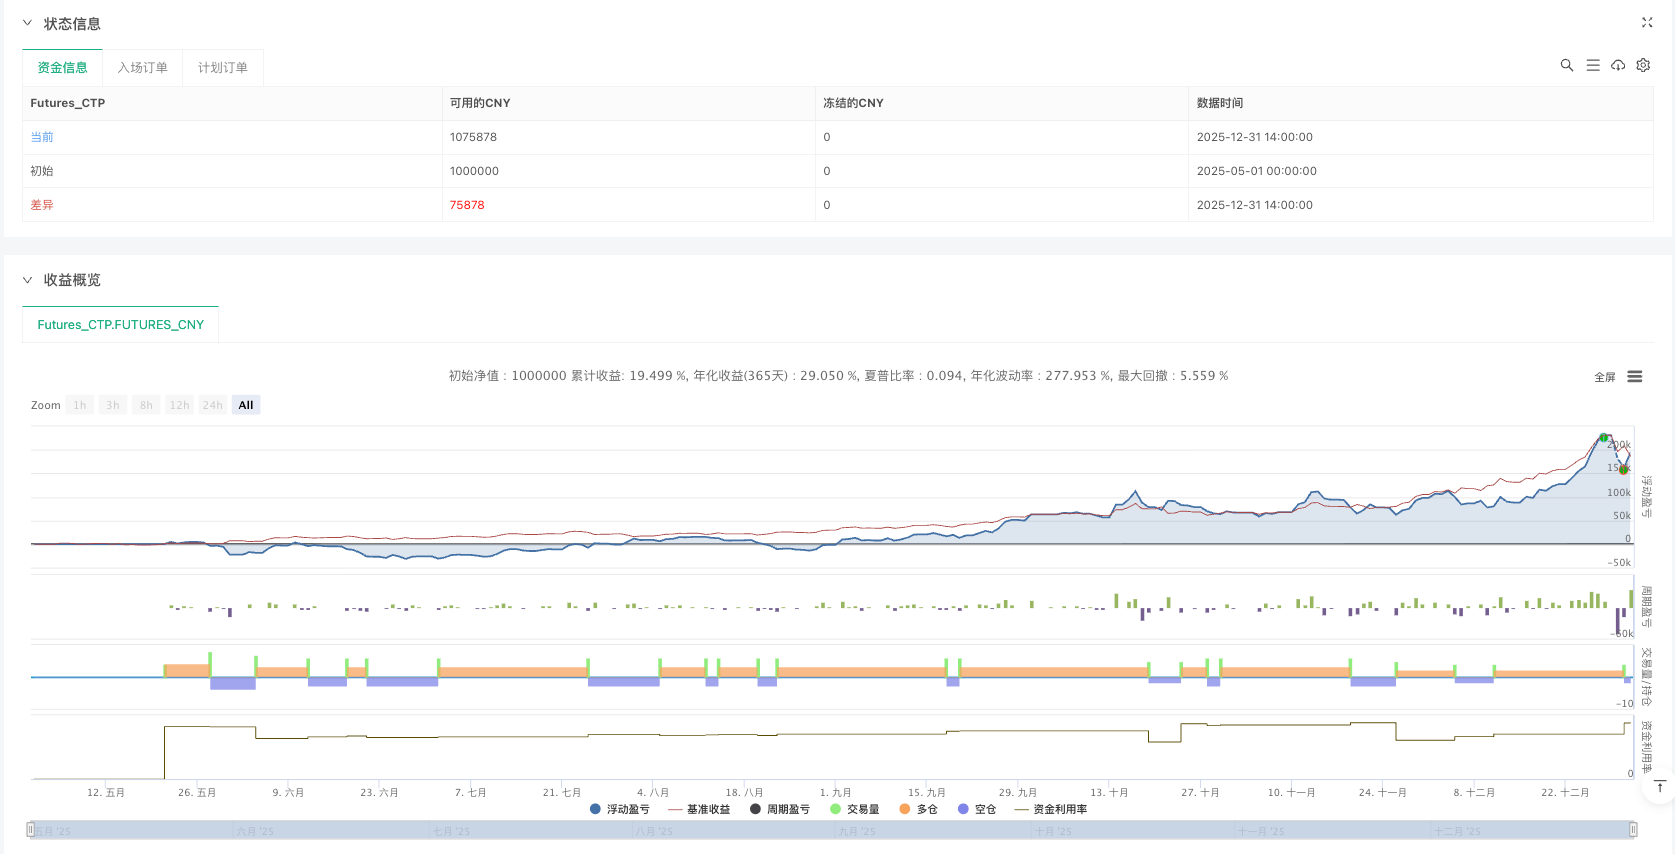
Task: Switch to the 计划订单 tab
Action: [222, 68]
